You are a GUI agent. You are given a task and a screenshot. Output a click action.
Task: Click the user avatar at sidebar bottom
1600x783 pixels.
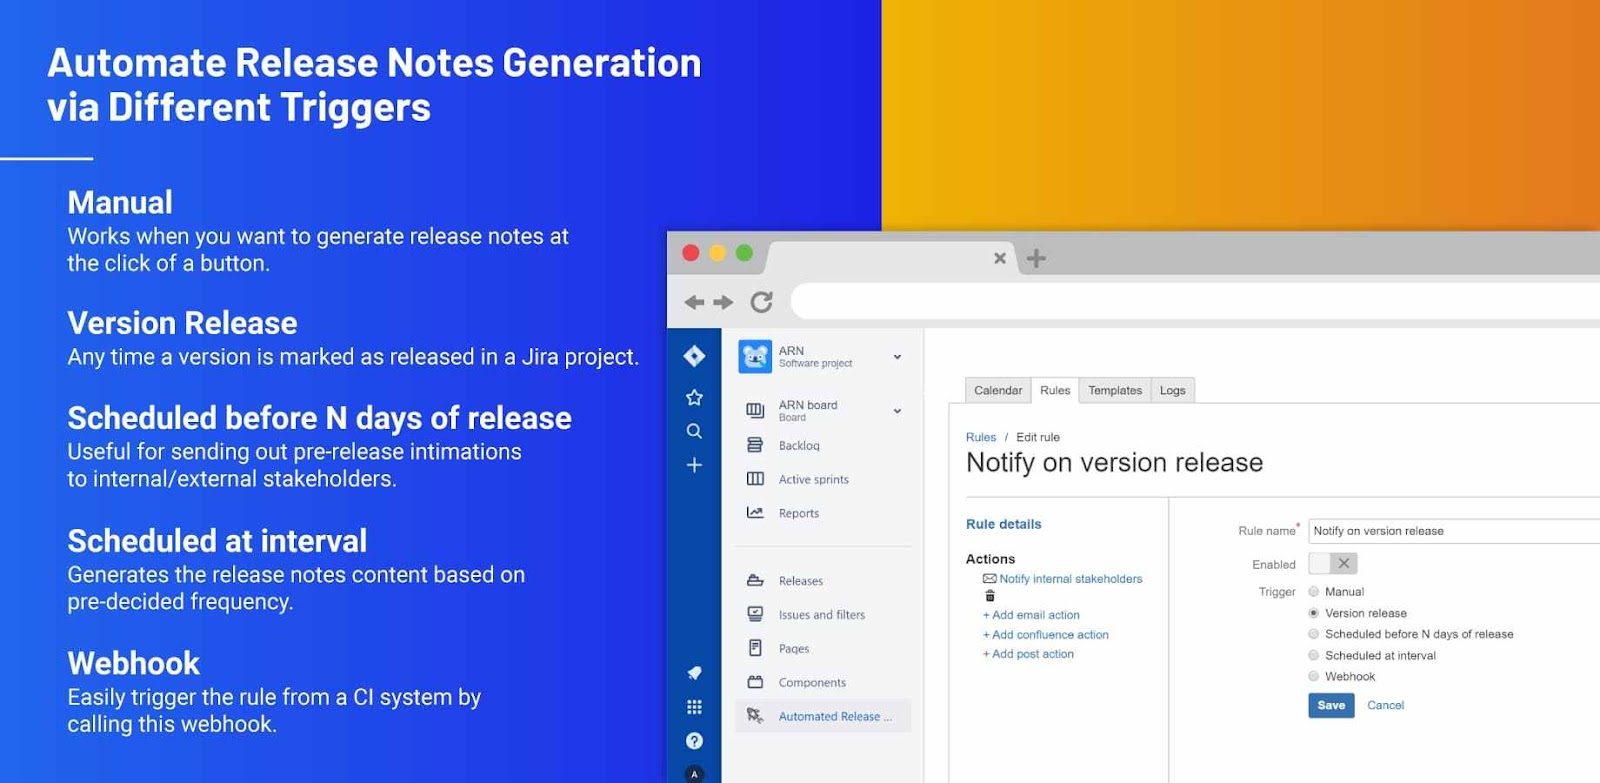point(694,774)
